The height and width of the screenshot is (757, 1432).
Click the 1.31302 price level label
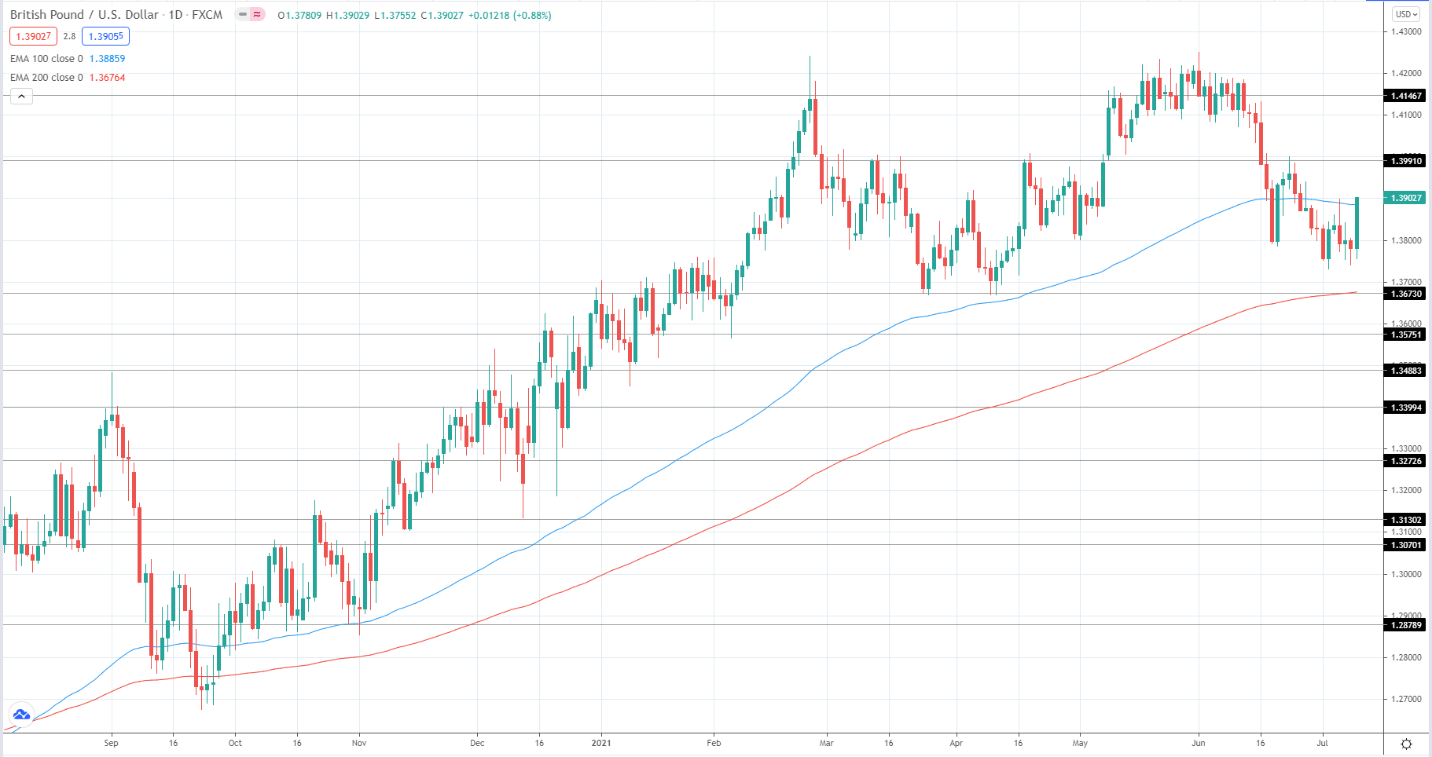1406,520
